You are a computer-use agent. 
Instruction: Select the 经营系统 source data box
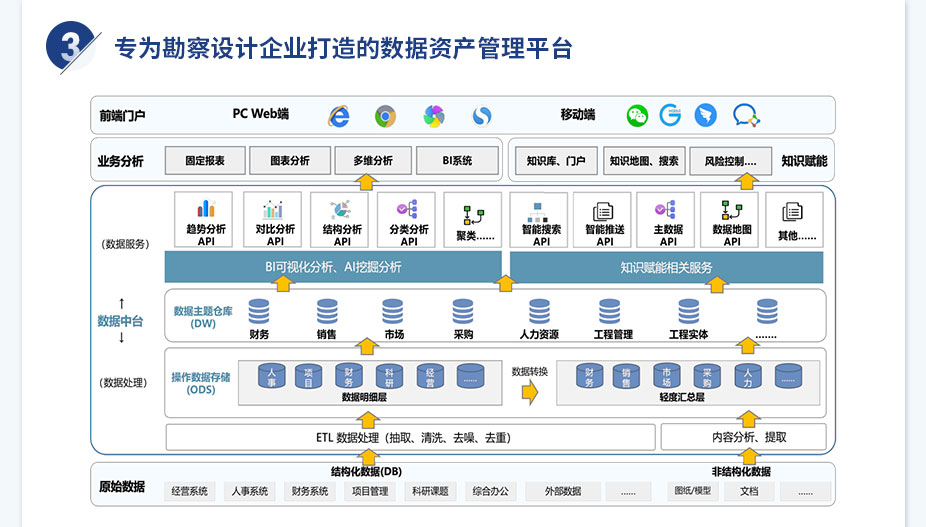pos(189,491)
